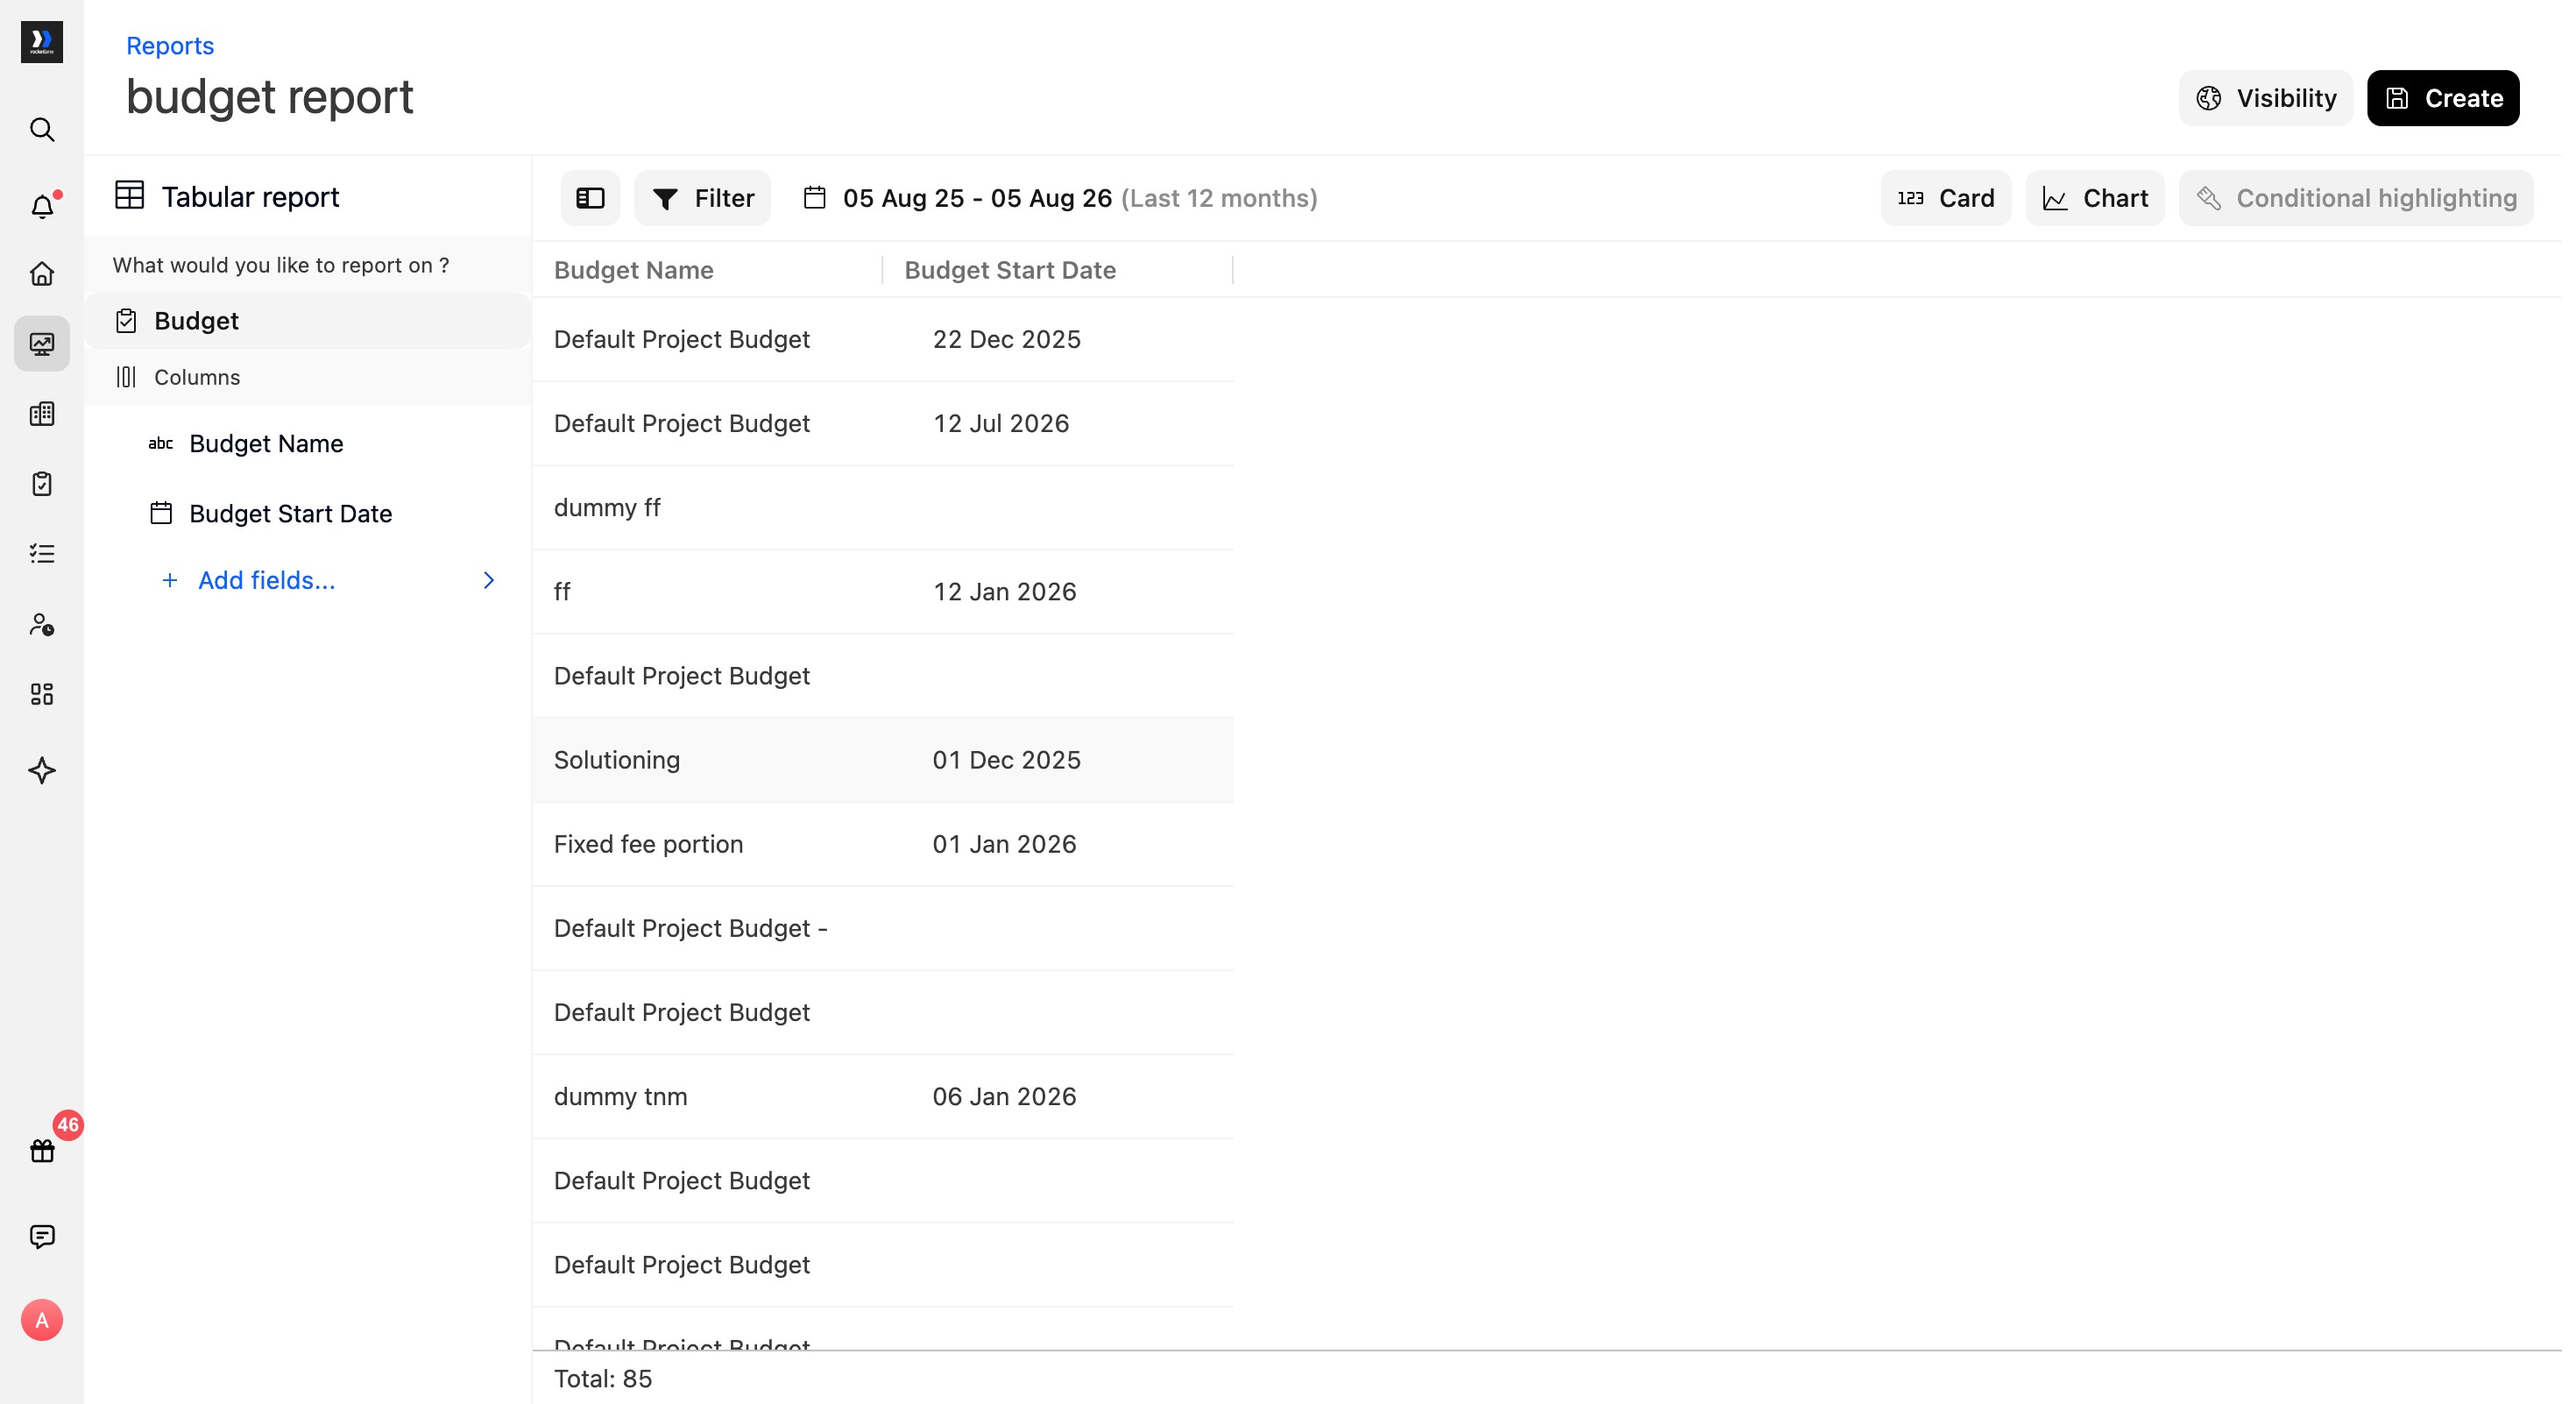The width and height of the screenshot is (2576, 1404).
Task: Click the 'dummy ff' row
Action: [883, 507]
